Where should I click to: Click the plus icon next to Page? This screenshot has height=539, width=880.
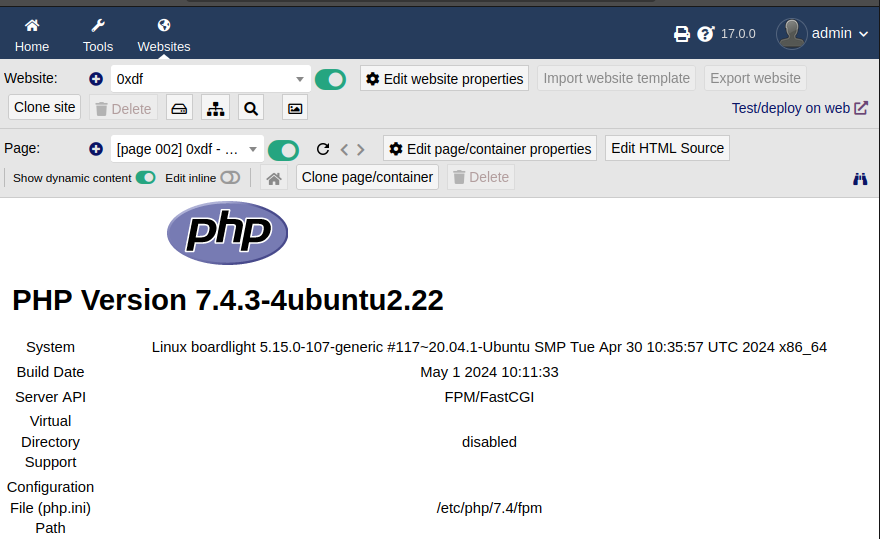click(x=96, y=149)
